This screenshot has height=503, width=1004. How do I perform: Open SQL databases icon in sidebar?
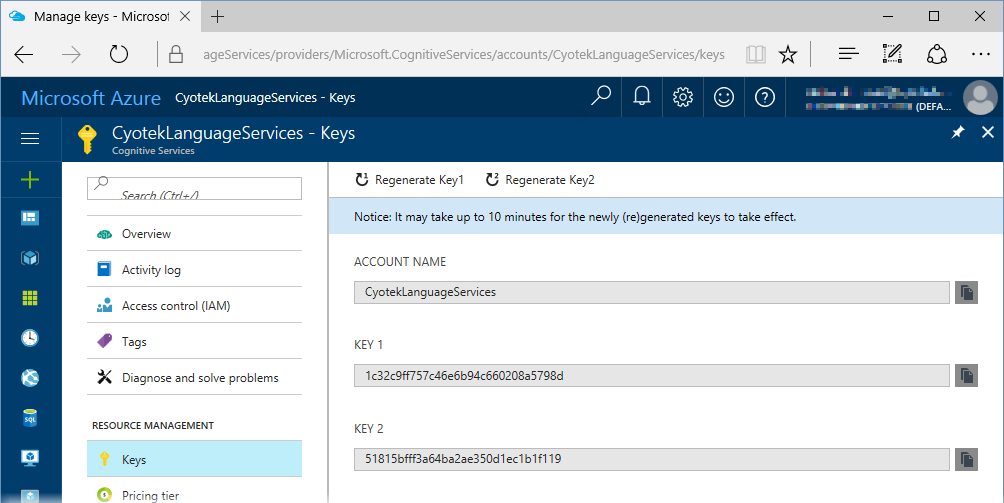point(30,418)
